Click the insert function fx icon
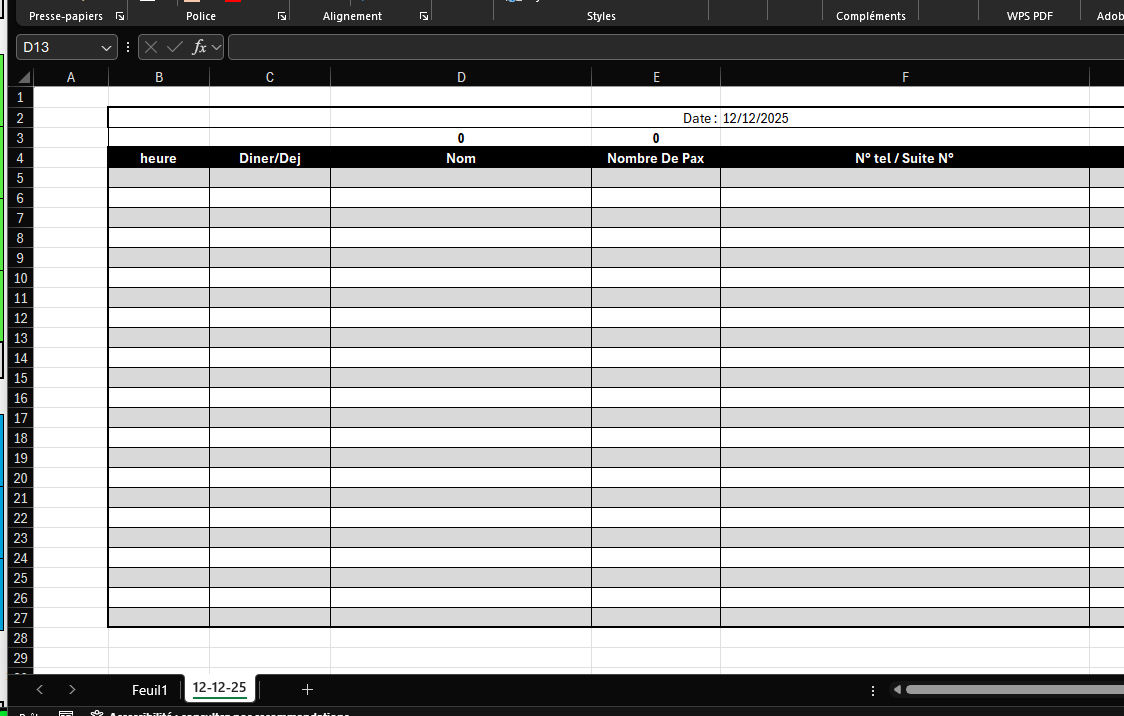The height and width of the screenshot is (716, 1124). click(199, 47)
